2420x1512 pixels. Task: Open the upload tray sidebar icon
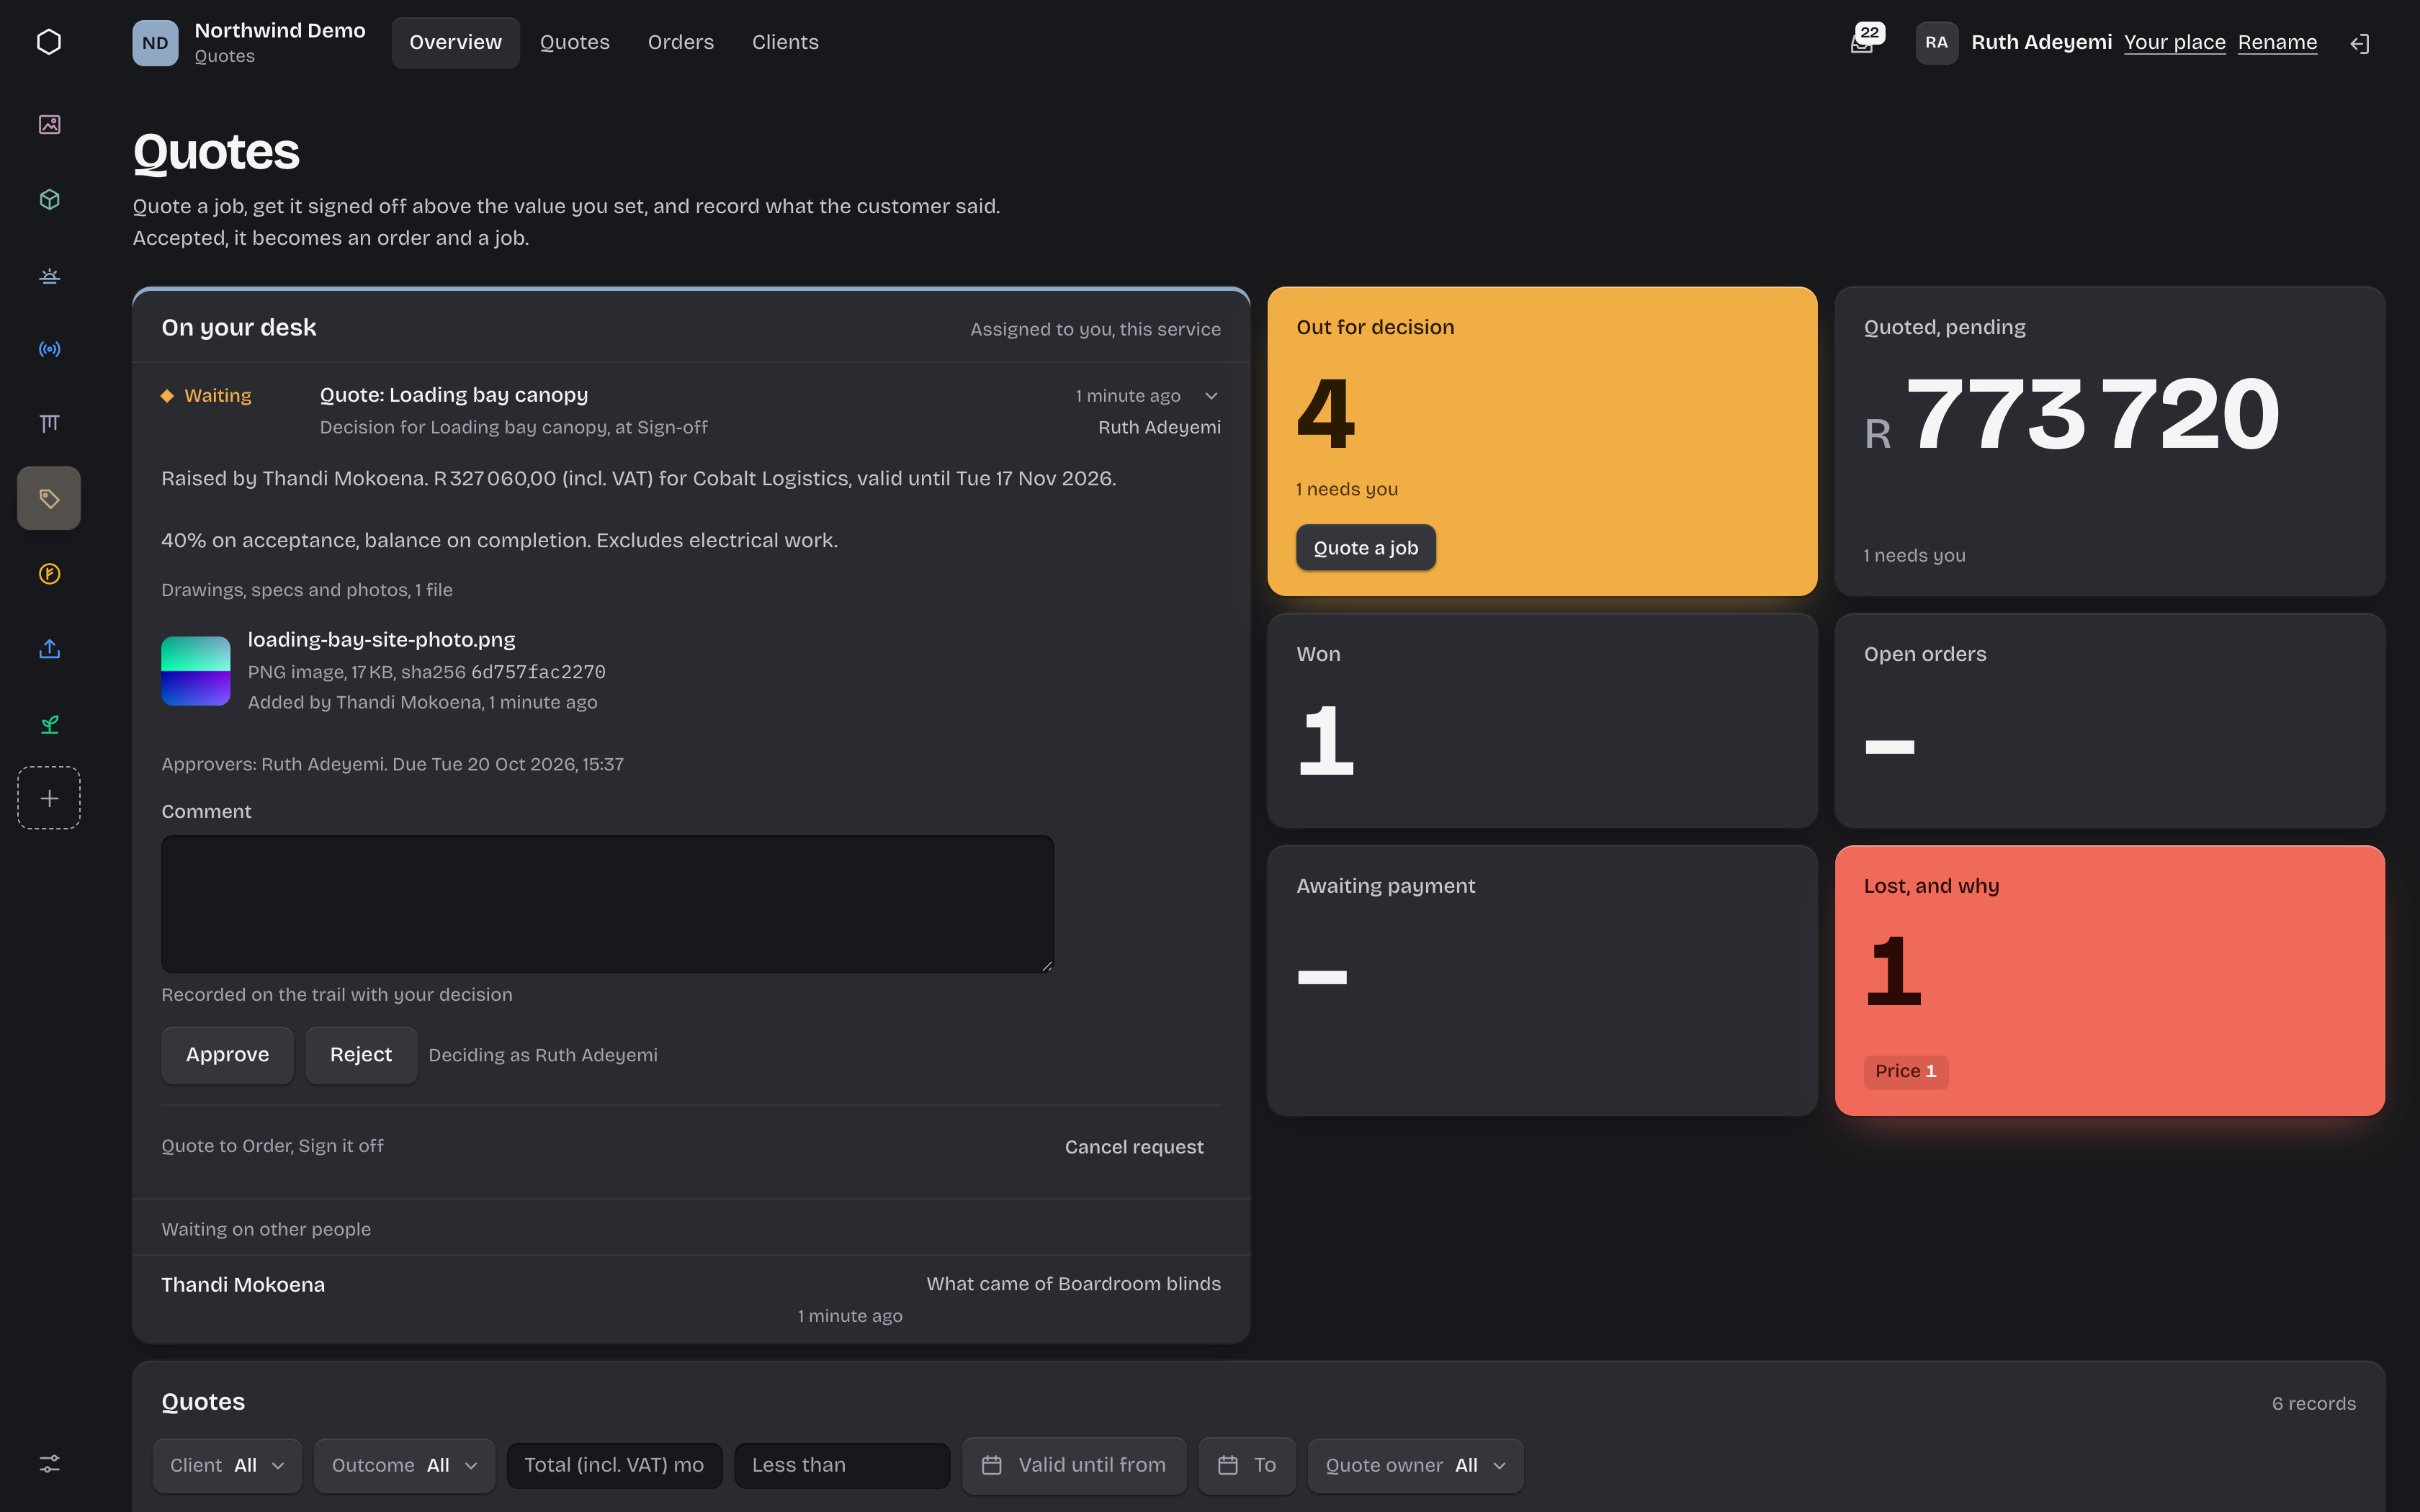point(49,649)
